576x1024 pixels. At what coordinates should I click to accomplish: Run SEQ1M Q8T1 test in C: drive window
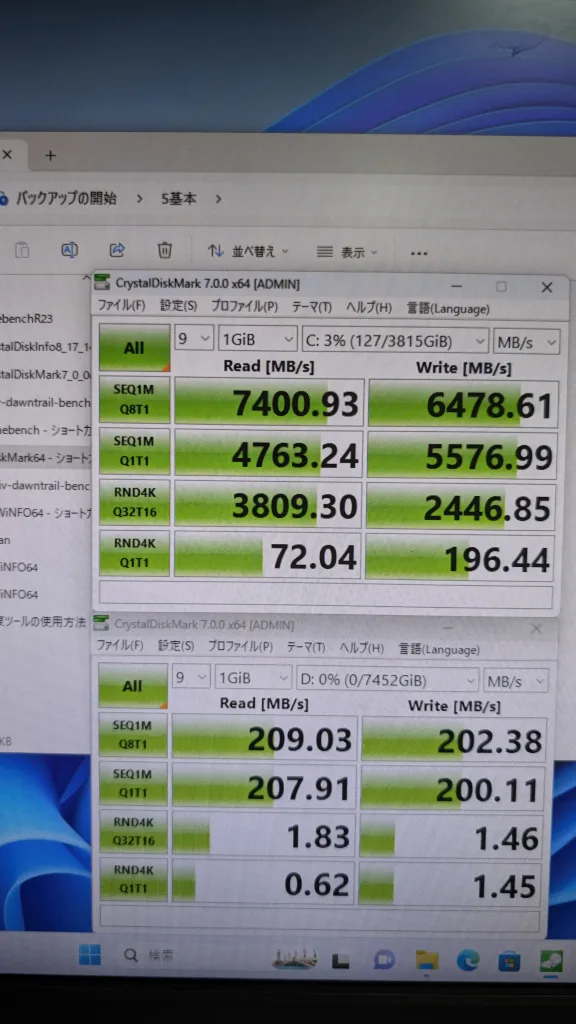[x=134, y=398]
